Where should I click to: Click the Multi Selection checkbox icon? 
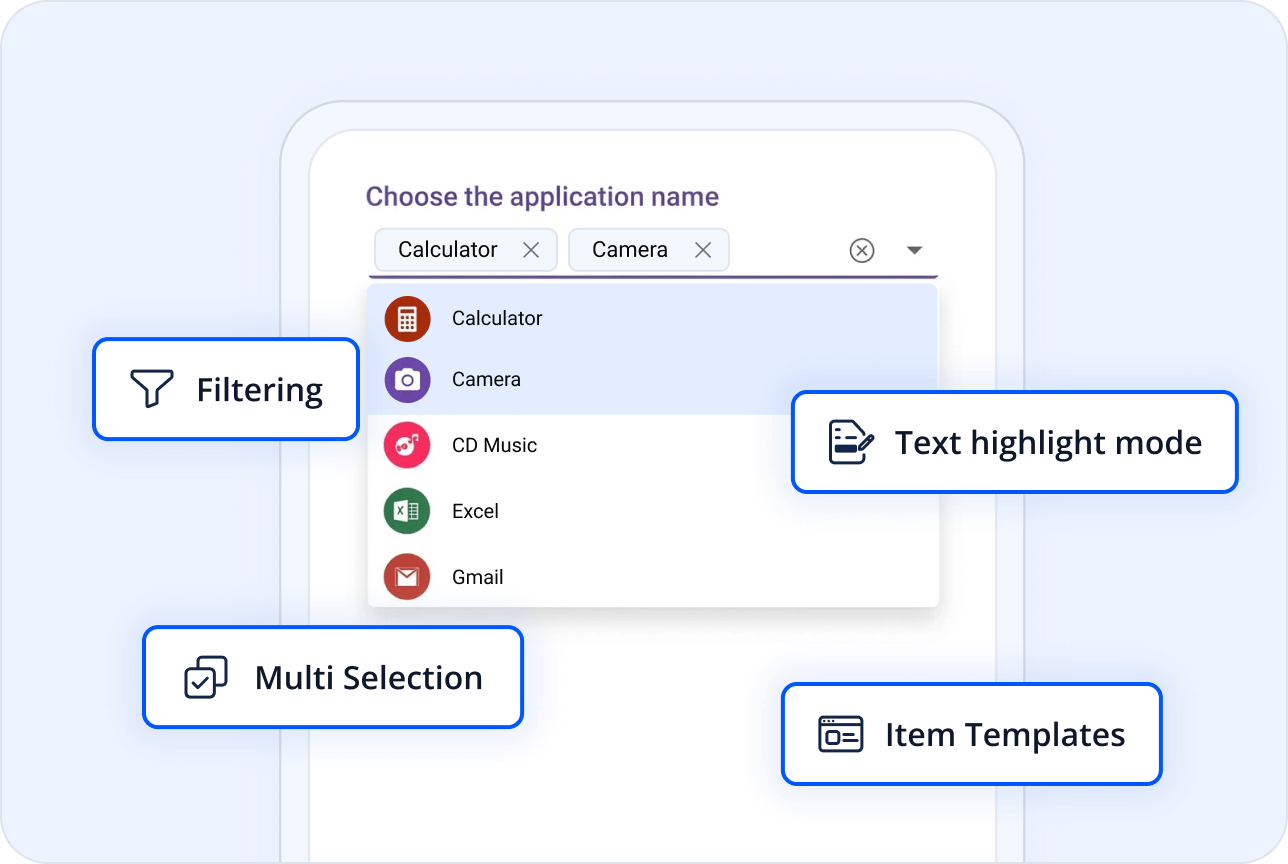point(206,677)
